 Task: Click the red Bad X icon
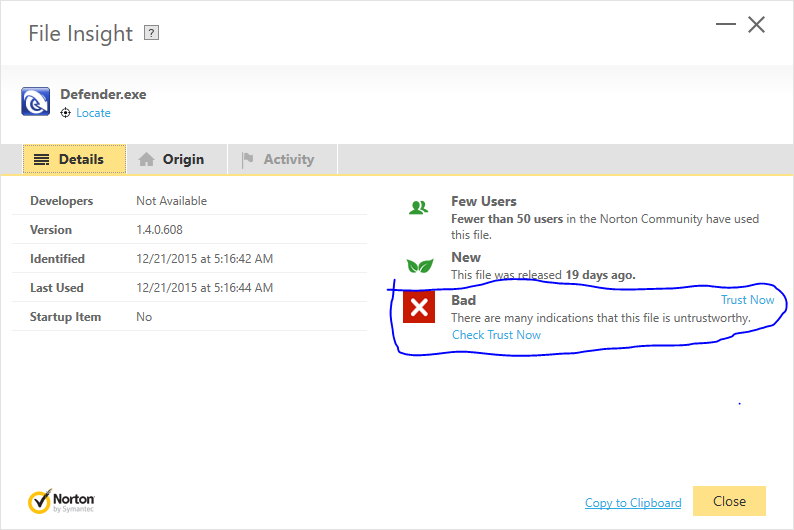(419, 307)
